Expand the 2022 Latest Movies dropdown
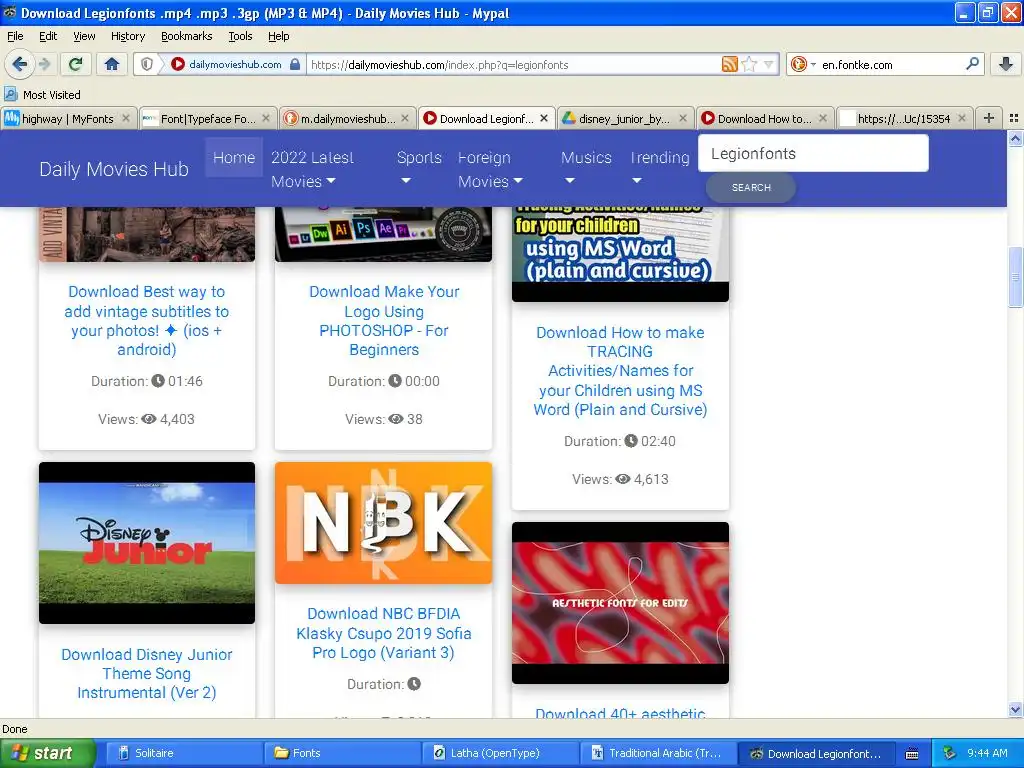Screen dimensions: 1024x768 312,169
